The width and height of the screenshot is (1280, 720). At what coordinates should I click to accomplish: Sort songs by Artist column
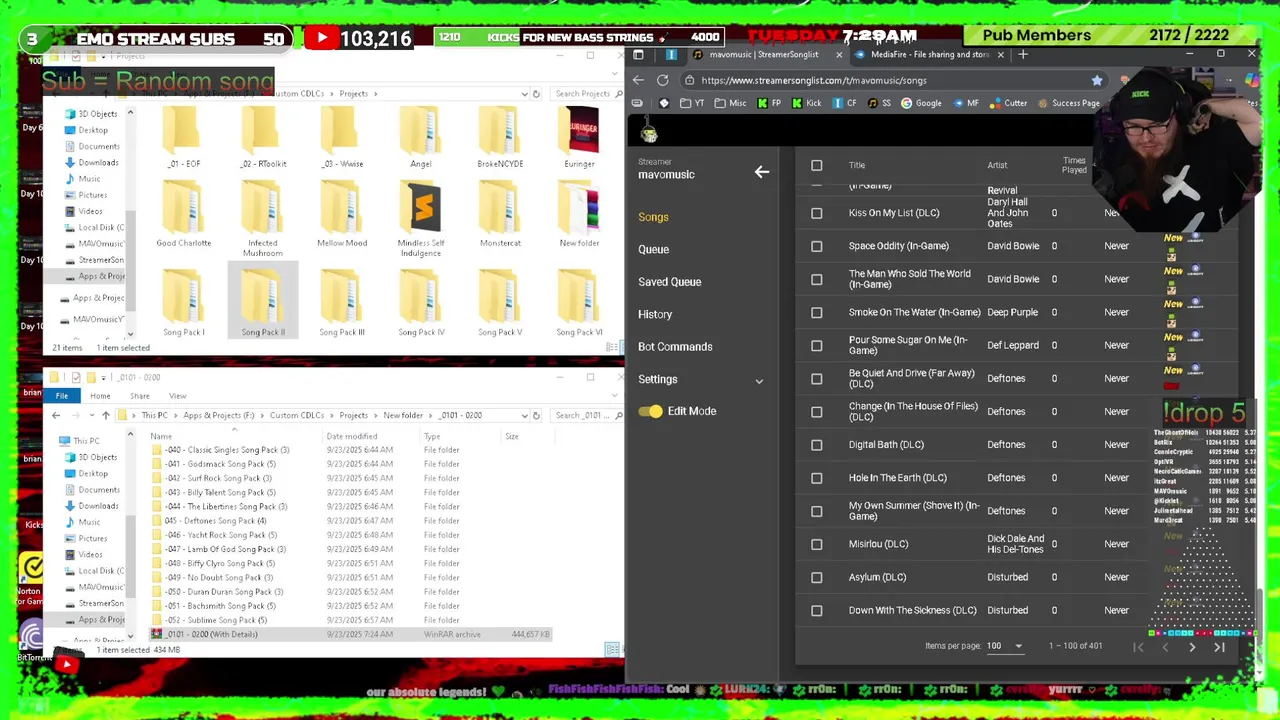(997, 165)
